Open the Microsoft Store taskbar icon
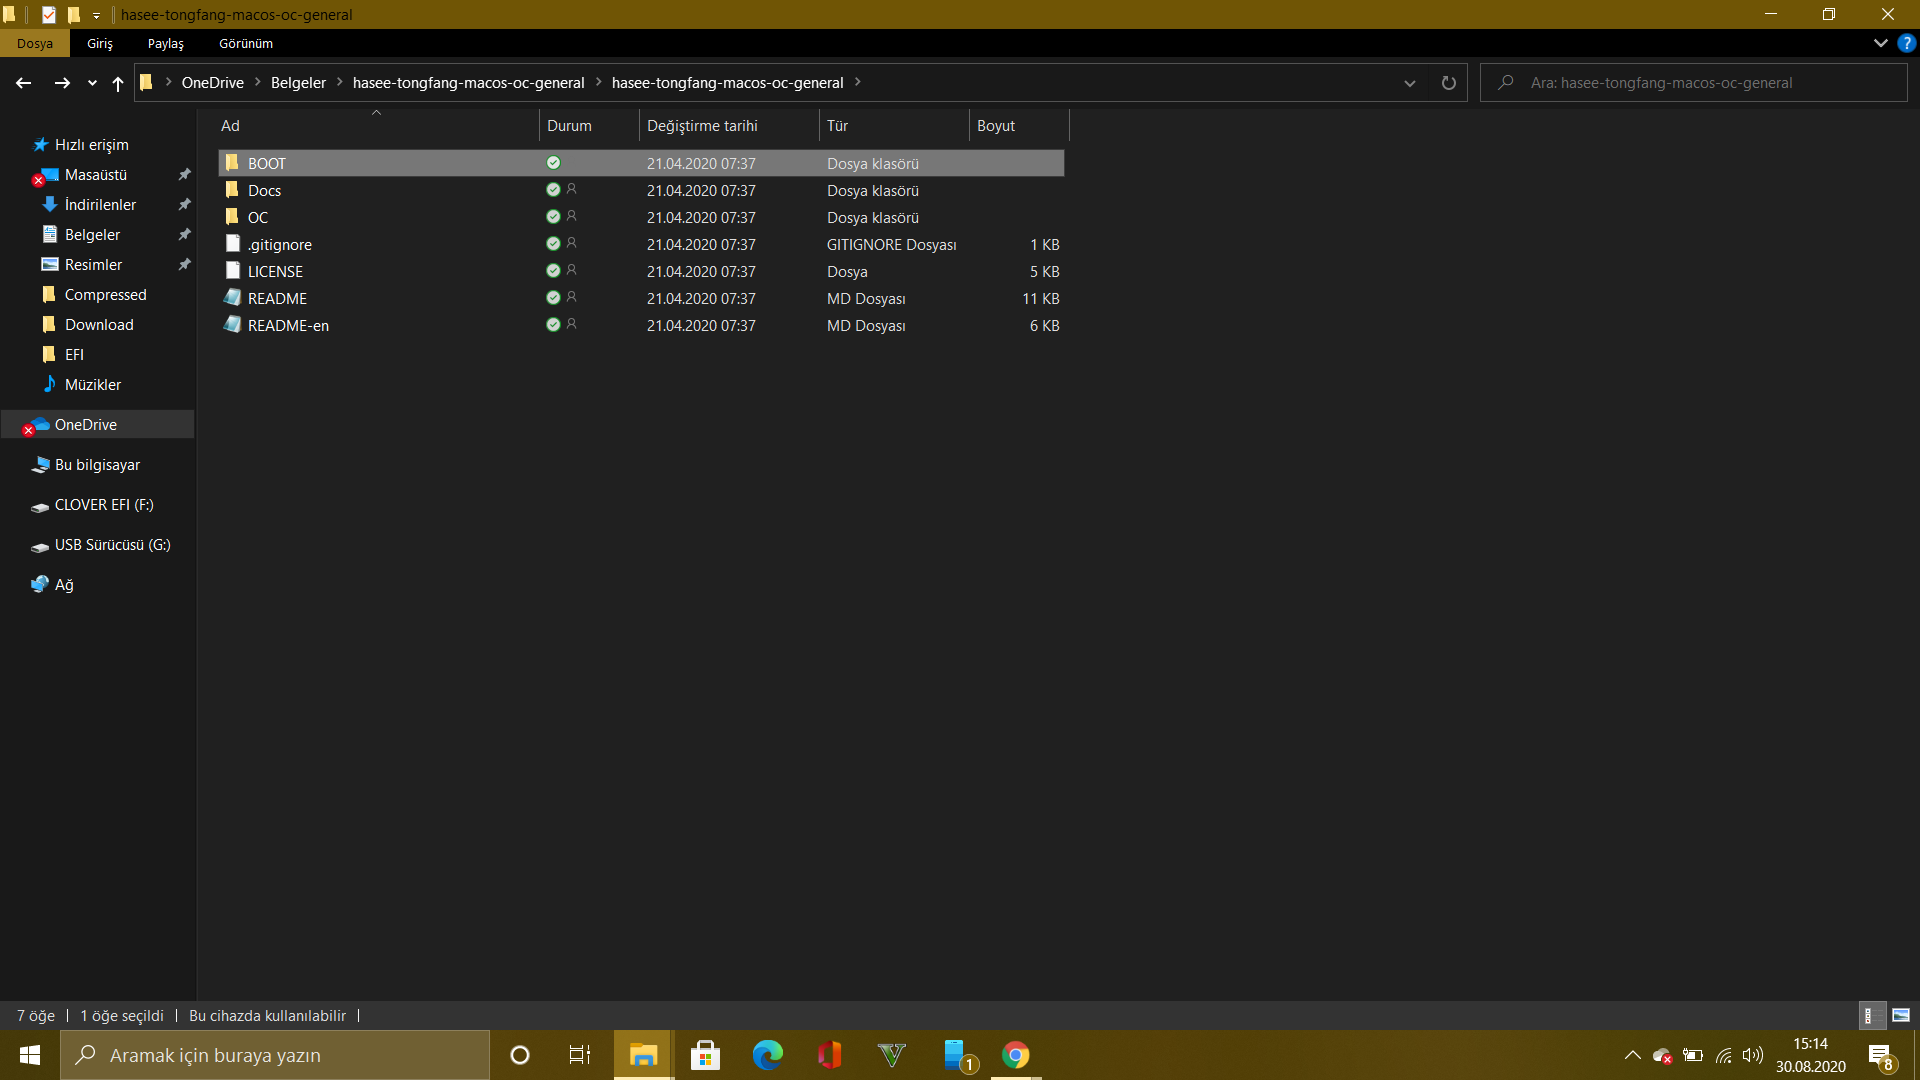The image size is (1920, 1080). click(705, 1055)
